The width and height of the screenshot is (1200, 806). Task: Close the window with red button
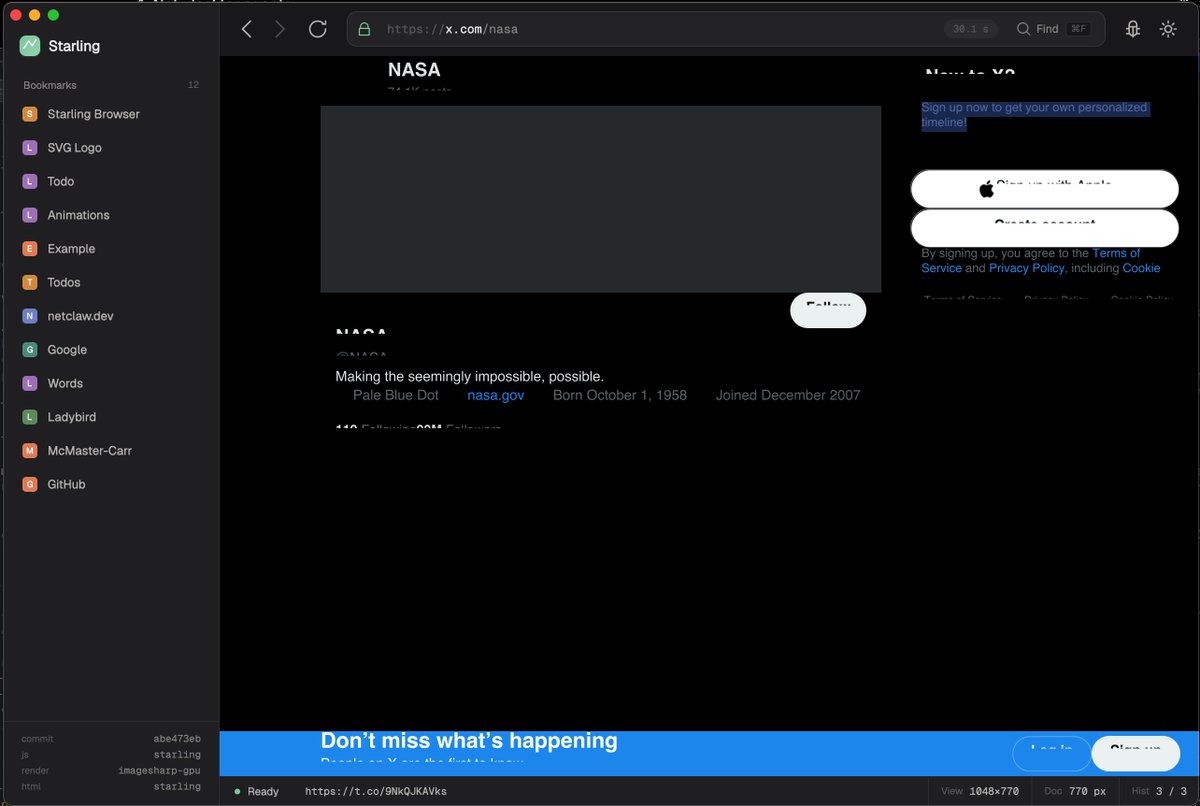tap(16, 15)
